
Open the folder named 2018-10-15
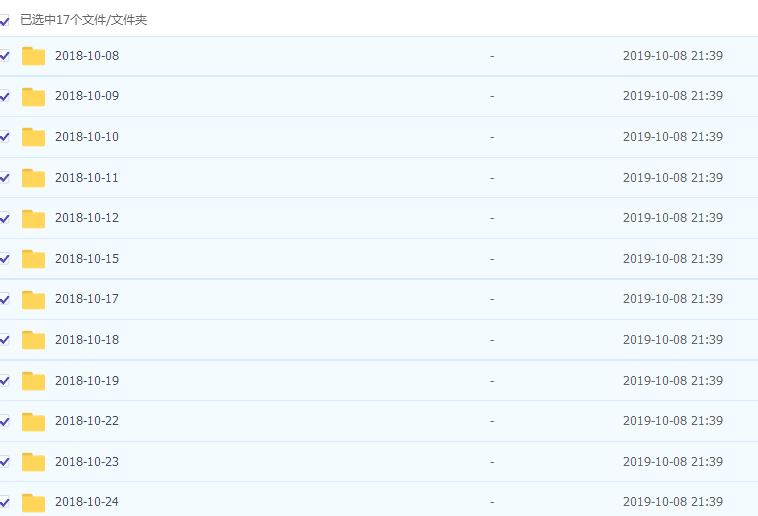click(87, 259)
